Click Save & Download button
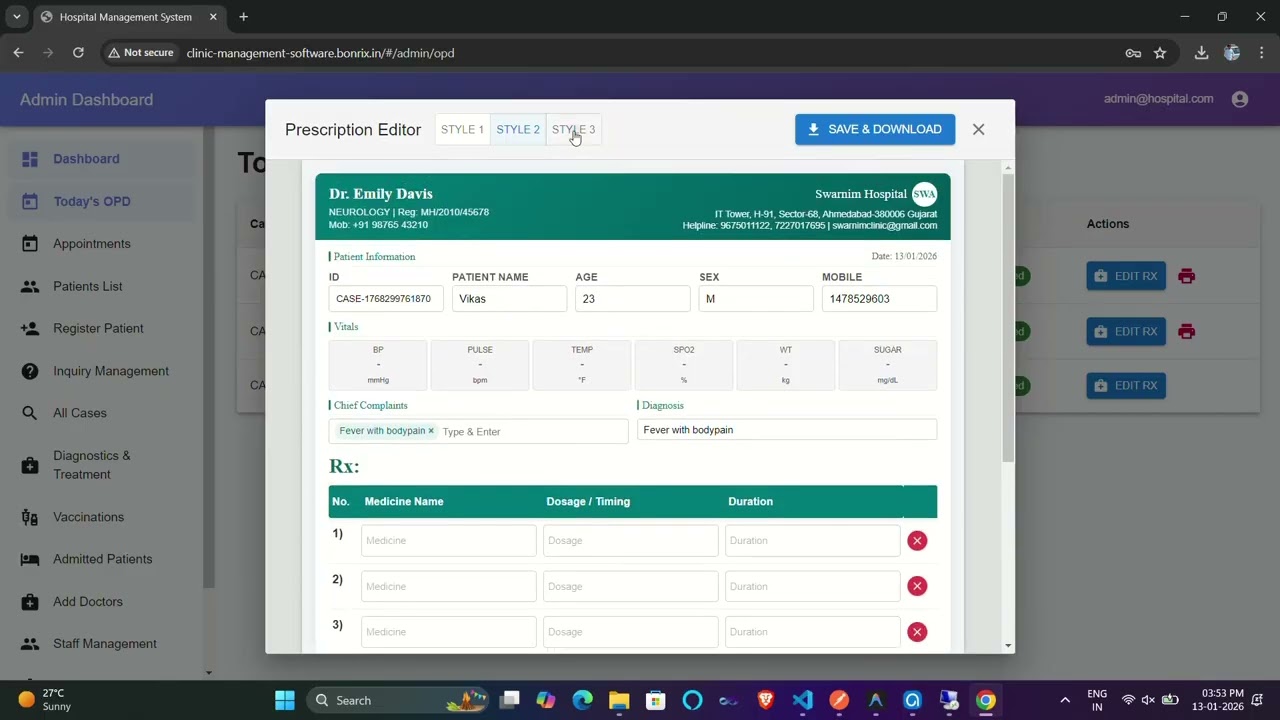Image resolution: width=1280 pixels, height=720 pixels. [x=875, y=129]
